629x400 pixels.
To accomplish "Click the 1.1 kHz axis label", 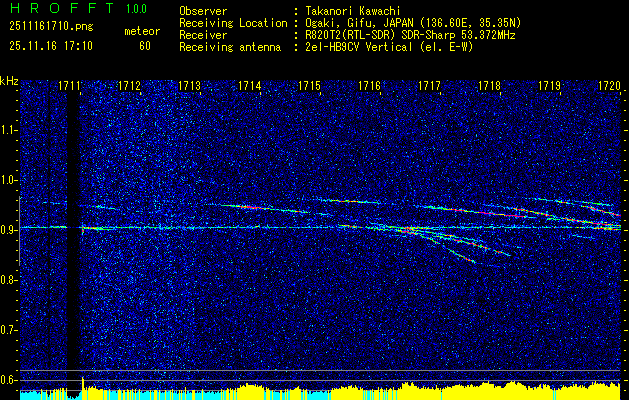I will pos(8,130).
